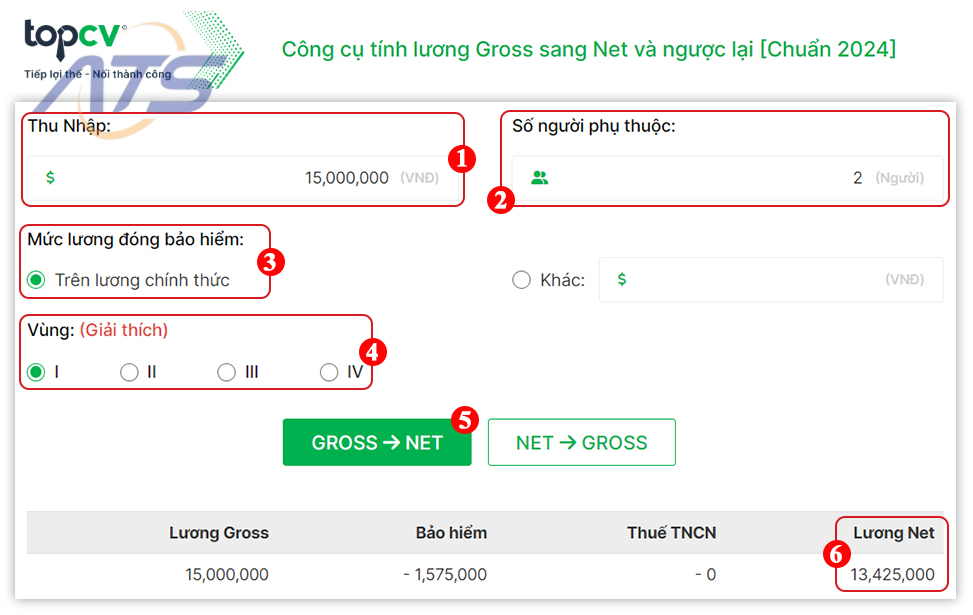
Task: Select region Vùng IV
Action: (x=329, y=371)
